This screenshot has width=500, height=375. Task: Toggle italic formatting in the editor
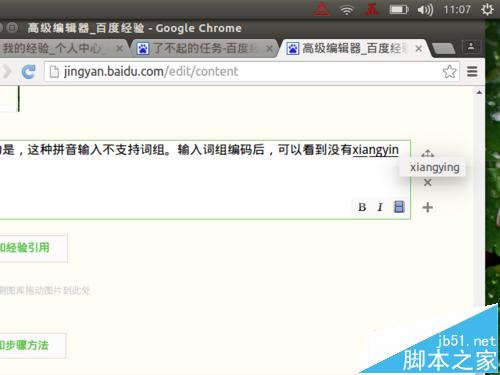pos(380,207)
